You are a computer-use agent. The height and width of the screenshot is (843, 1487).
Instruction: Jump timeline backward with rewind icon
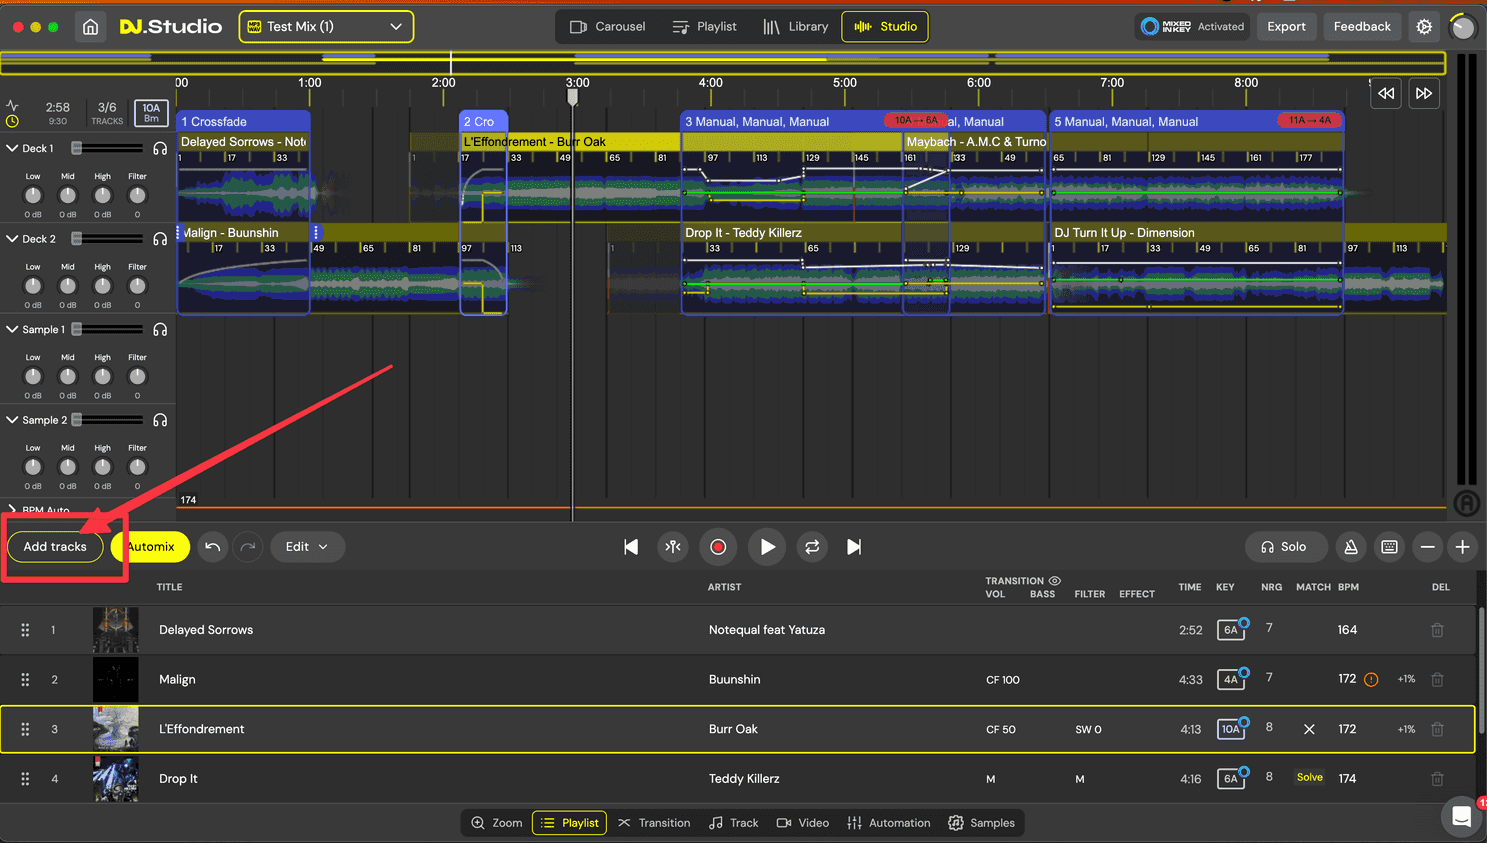tap(1386, 93)
